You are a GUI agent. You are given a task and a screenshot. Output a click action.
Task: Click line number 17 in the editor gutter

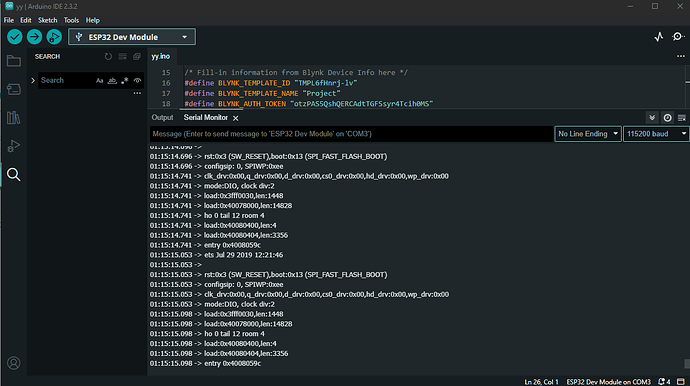click(166, 93)
